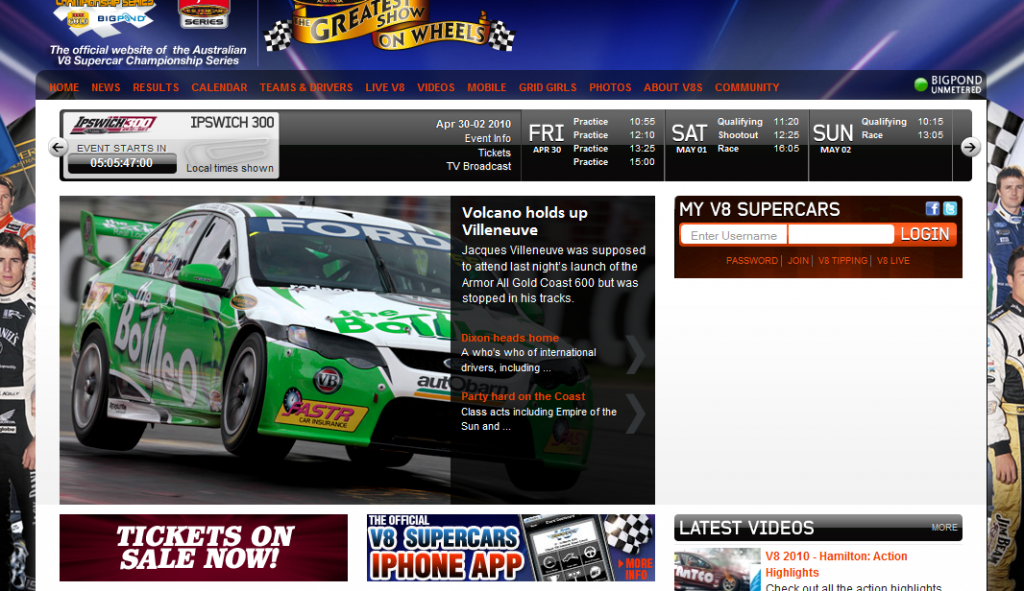1024x591 pixels.
Task: Click the password field beside username
Action: (841, 235)
